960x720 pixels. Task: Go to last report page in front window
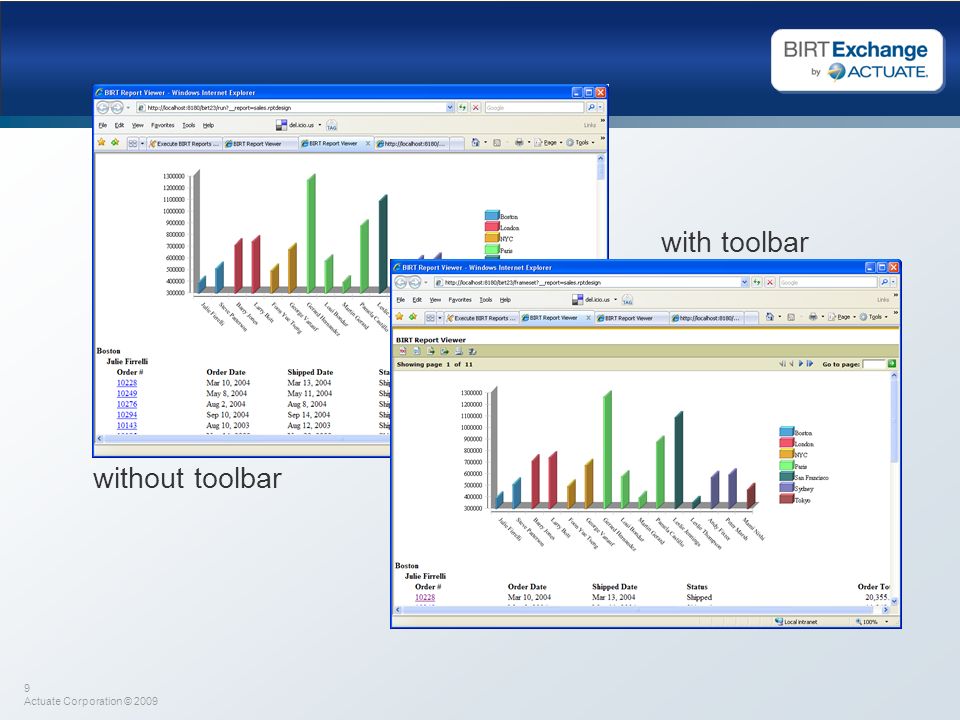point(809,364)
